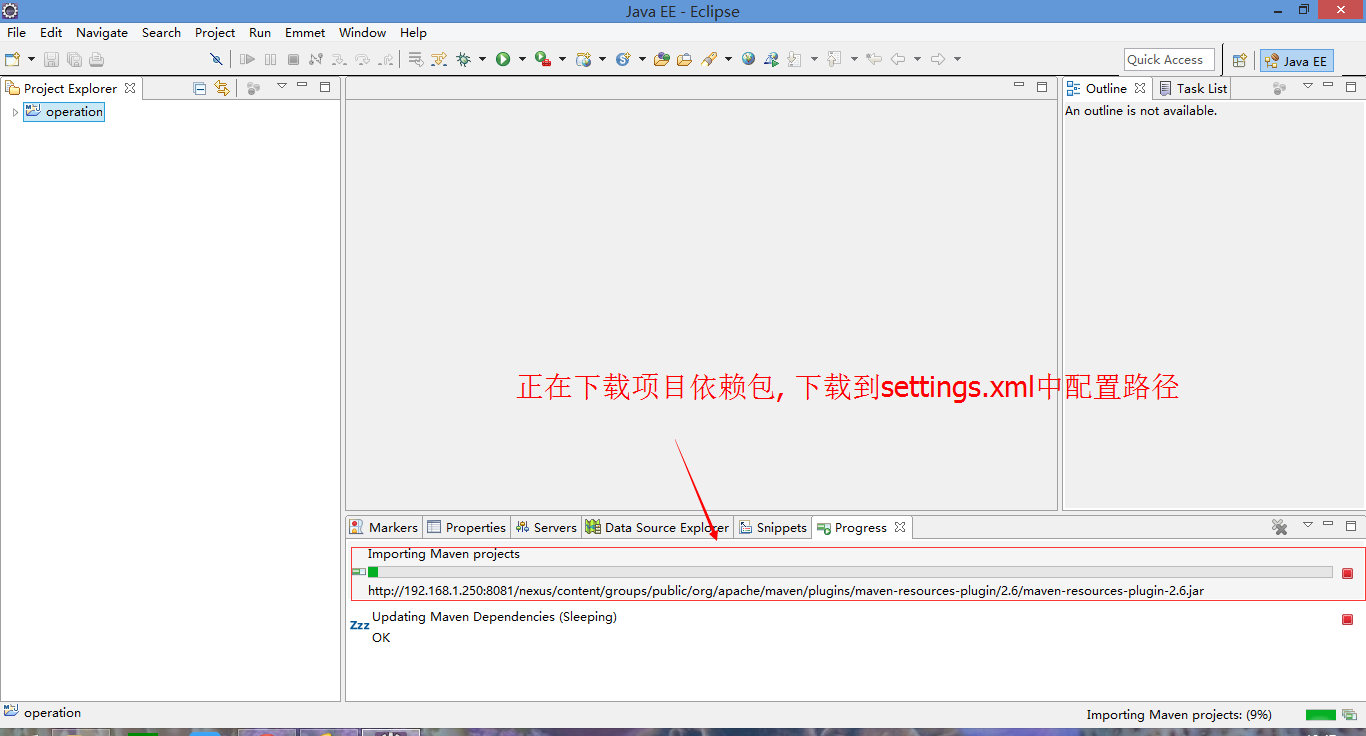This screenshot has width=1366, height=736.
Task: Toggle Skip All Breakpoints icon
Action: tap(216, 60)
